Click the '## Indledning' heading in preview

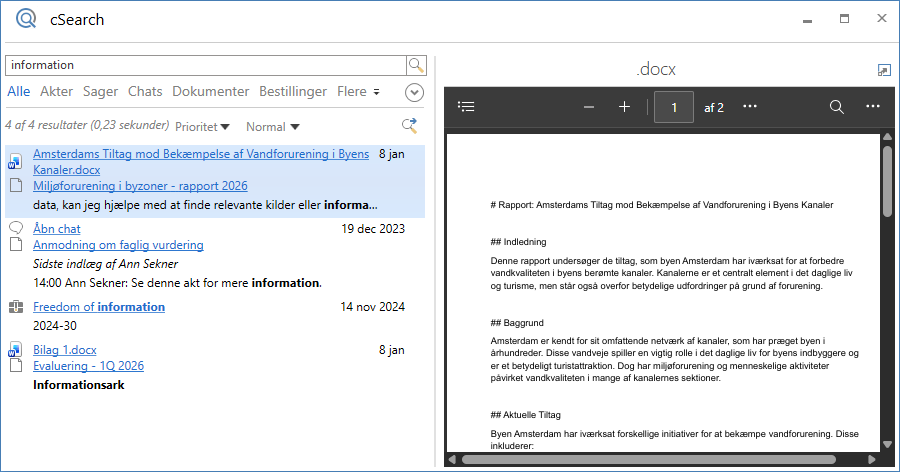pos(518,242)
